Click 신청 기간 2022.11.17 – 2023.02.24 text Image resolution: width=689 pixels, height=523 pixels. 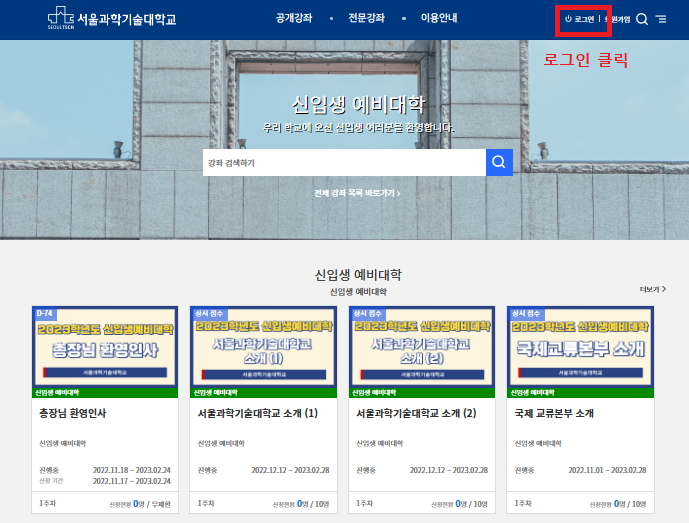[x=105, y=481]
